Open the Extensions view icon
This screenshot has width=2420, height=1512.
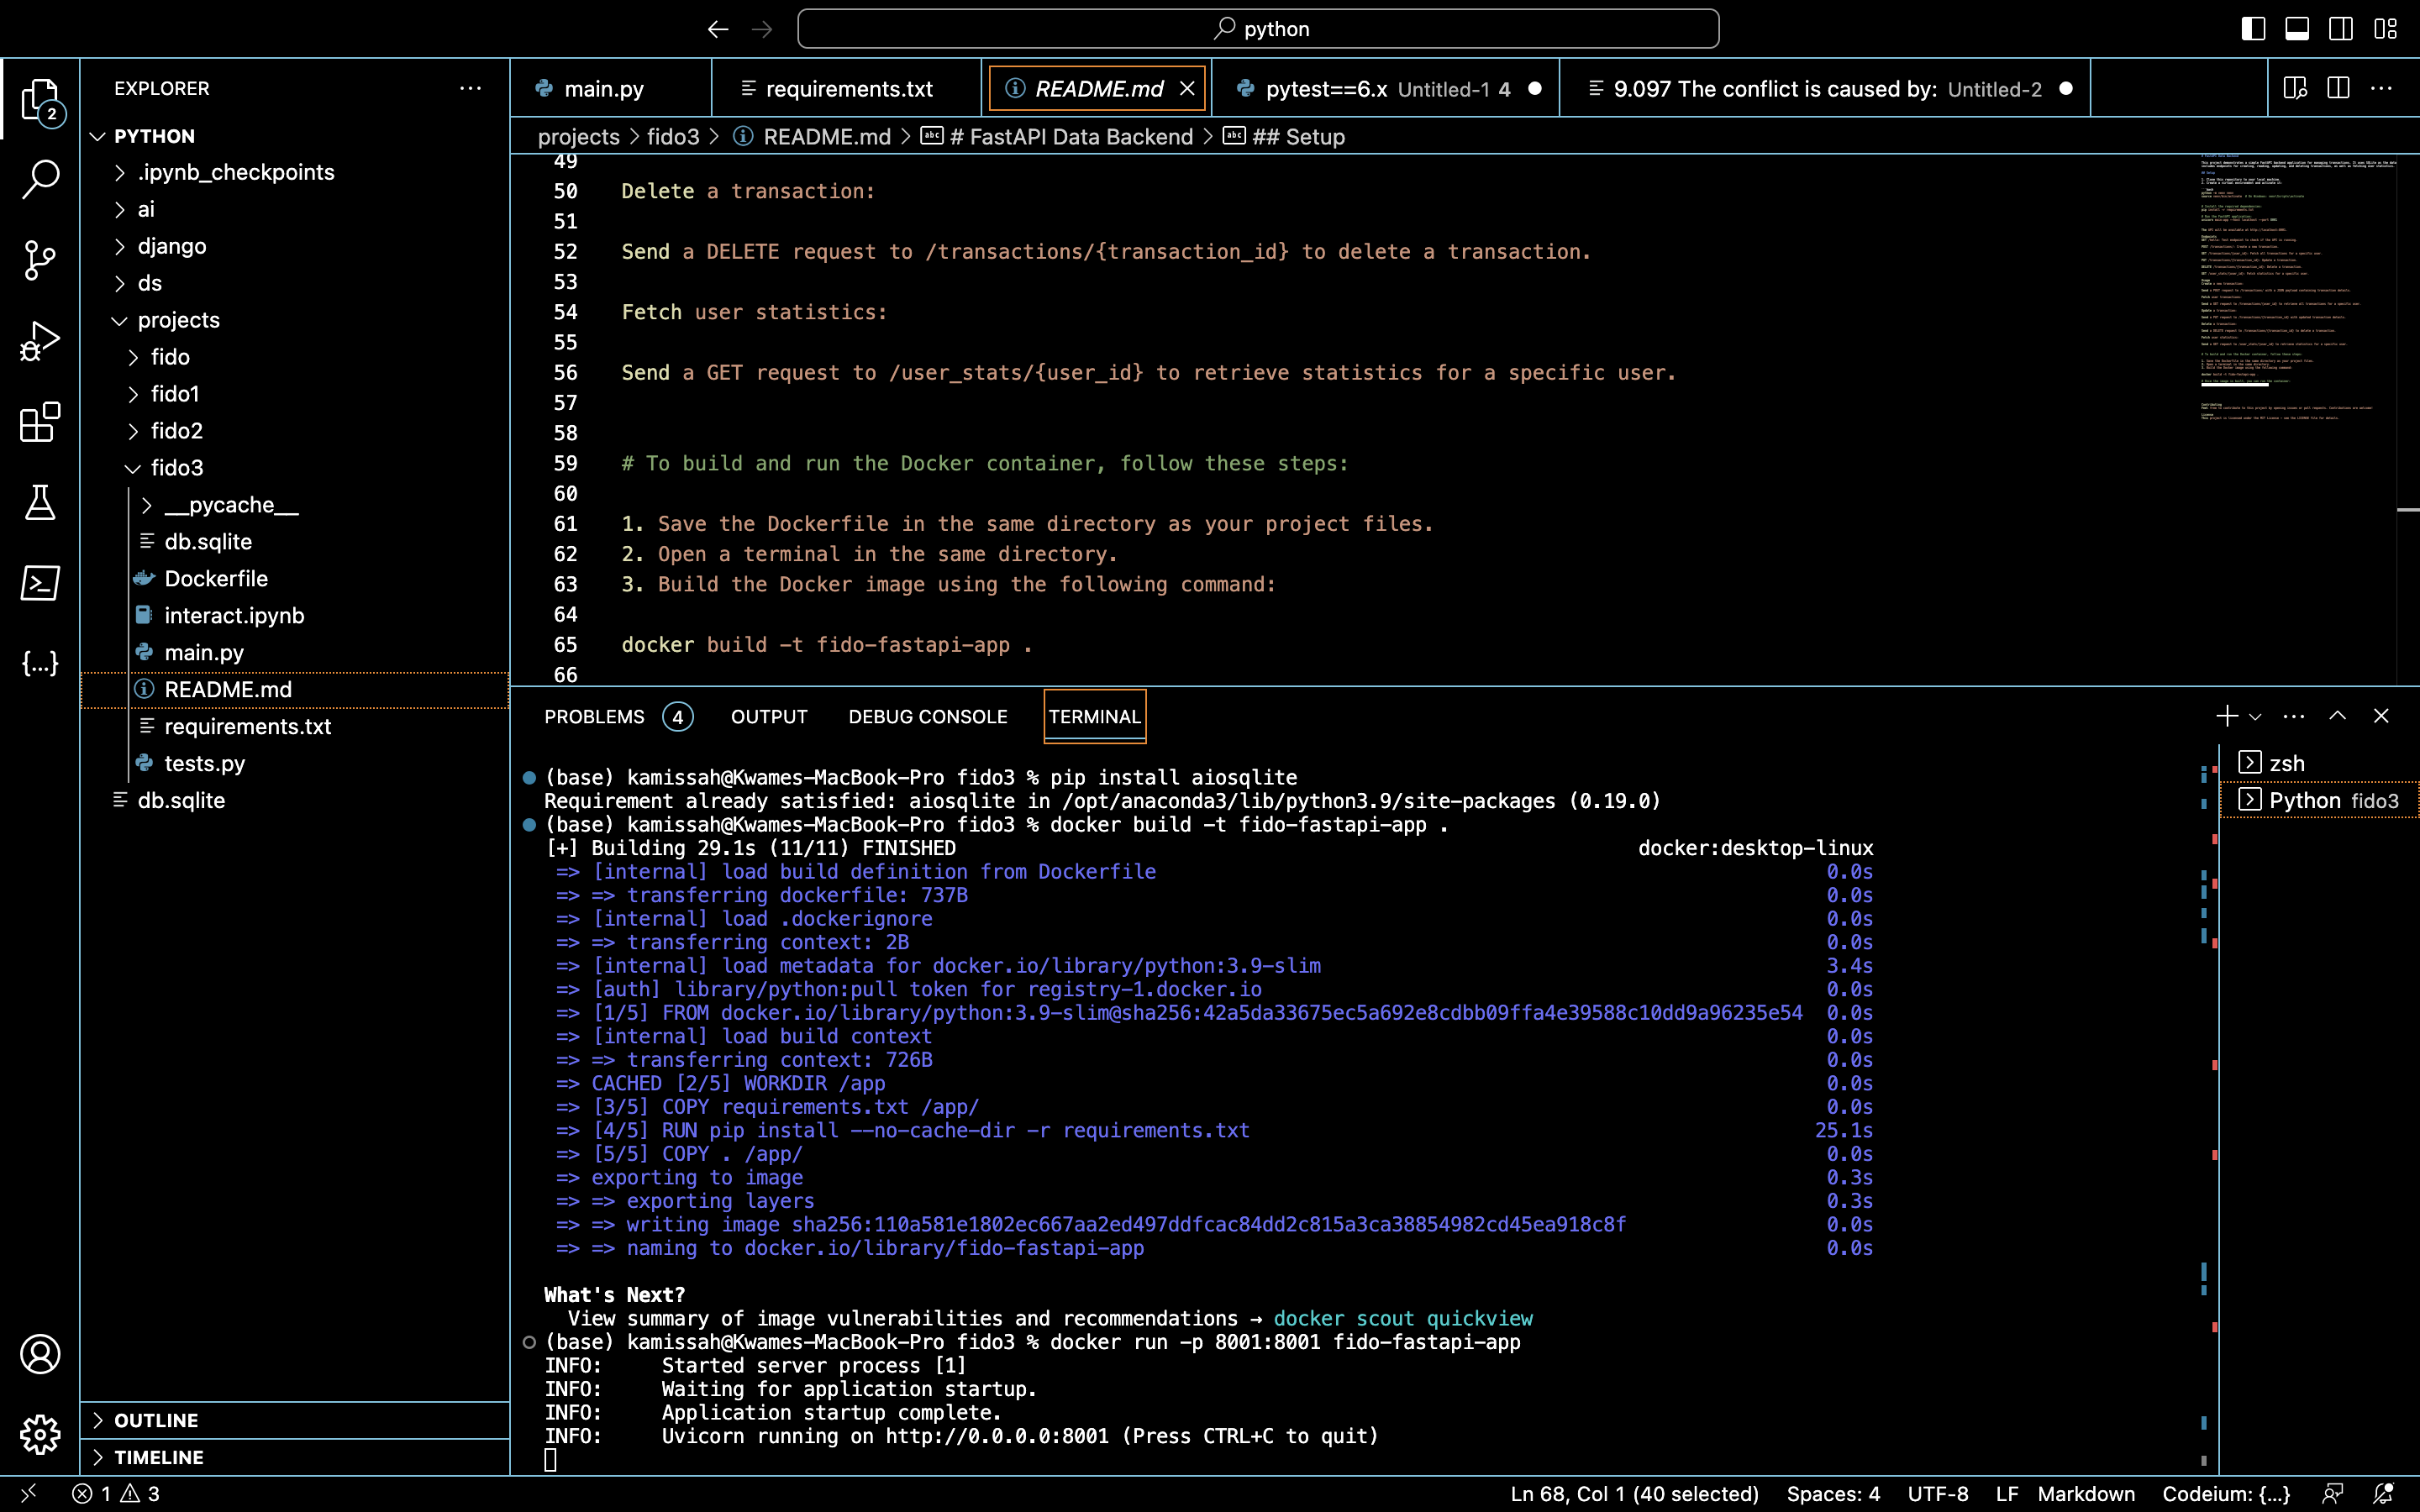point(40,422)
